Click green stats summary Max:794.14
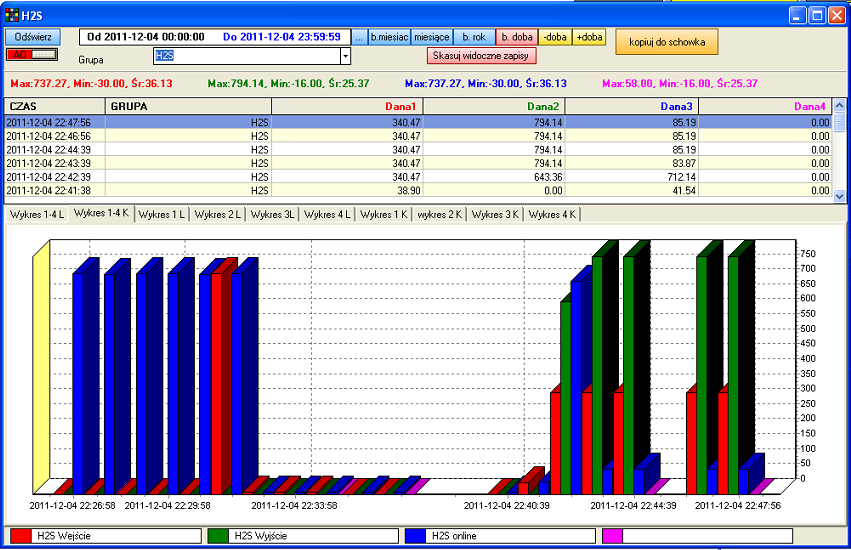The image size is (851, 550). tap(288, 84)
